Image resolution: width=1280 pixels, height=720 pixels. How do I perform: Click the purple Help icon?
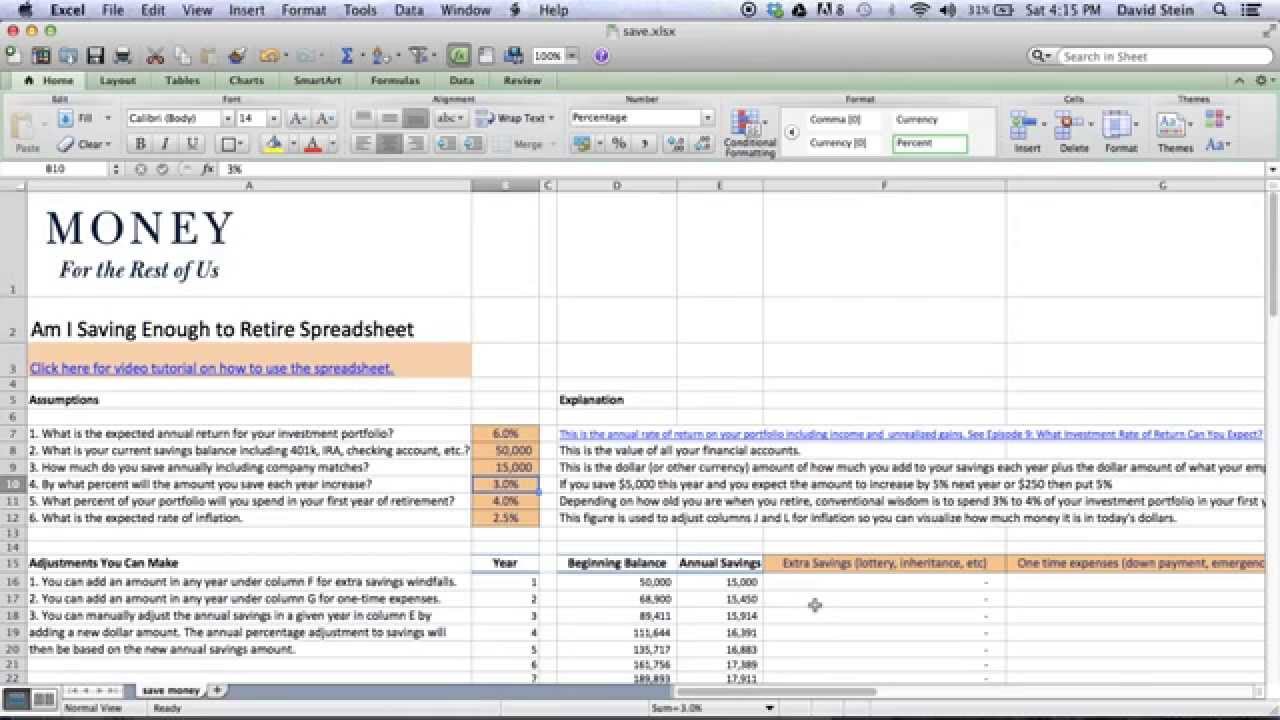click(x=601, y=56)
